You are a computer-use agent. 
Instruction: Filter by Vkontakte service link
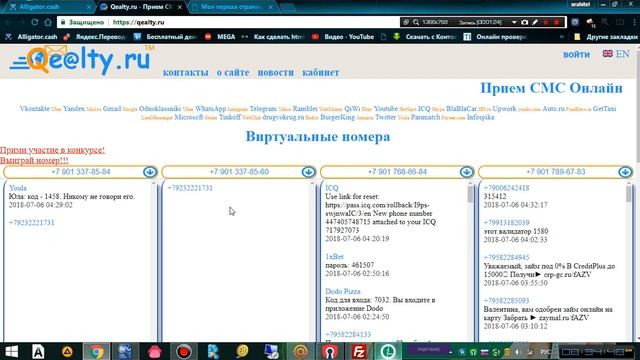pos(35,109)
